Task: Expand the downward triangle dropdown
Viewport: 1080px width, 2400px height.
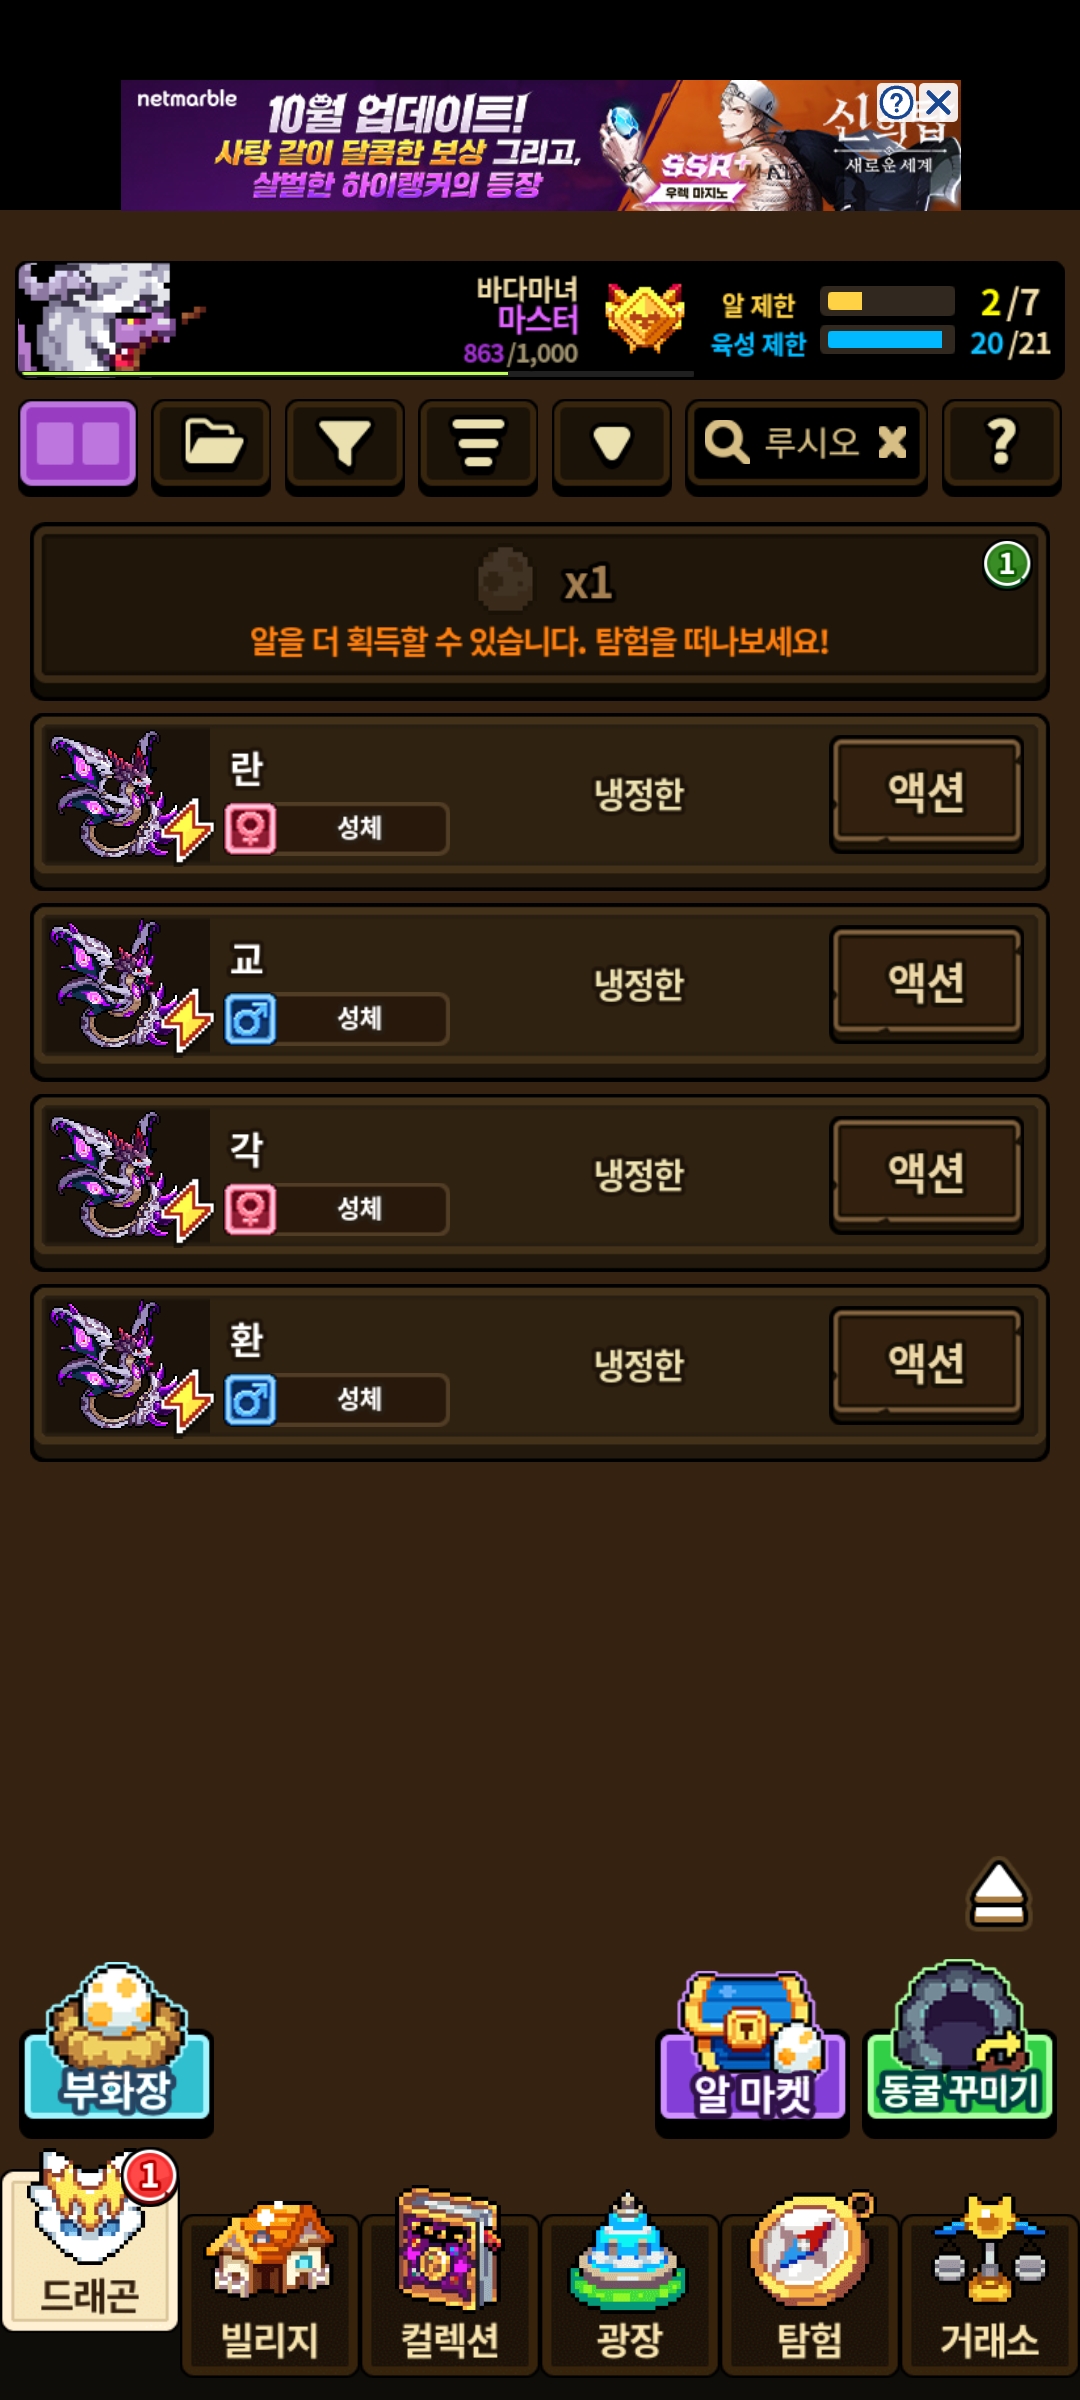Action: click(611, 445)
